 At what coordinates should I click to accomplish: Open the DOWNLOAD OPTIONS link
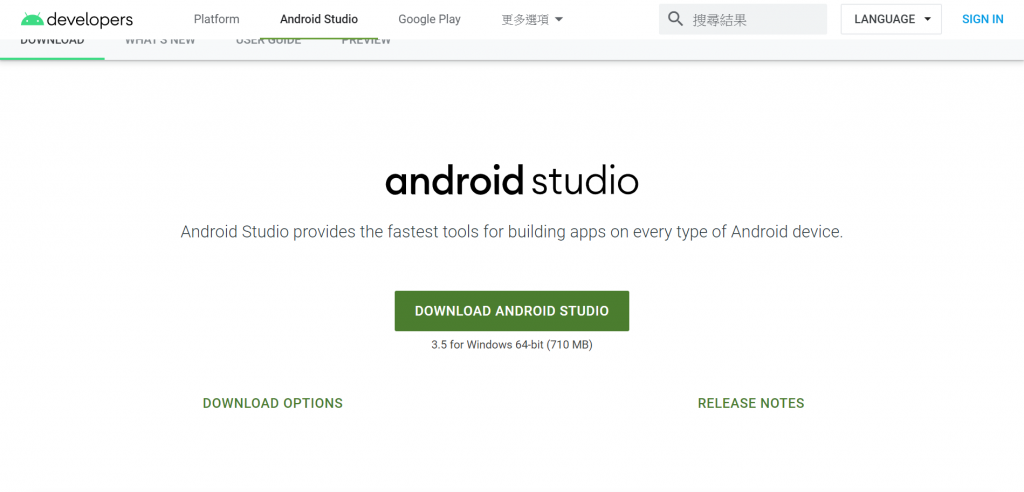pyautogui.click(x=272, y=403)
